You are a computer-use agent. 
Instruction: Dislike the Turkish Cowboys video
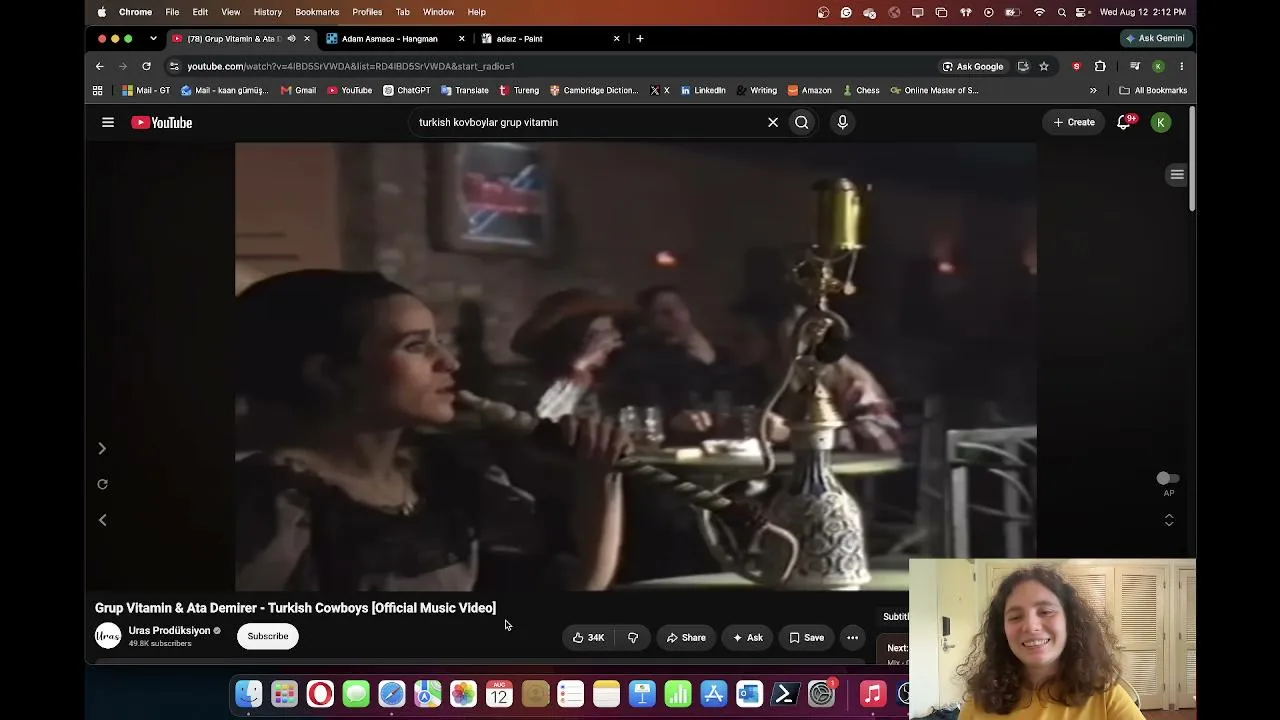[x=633, y=637]
